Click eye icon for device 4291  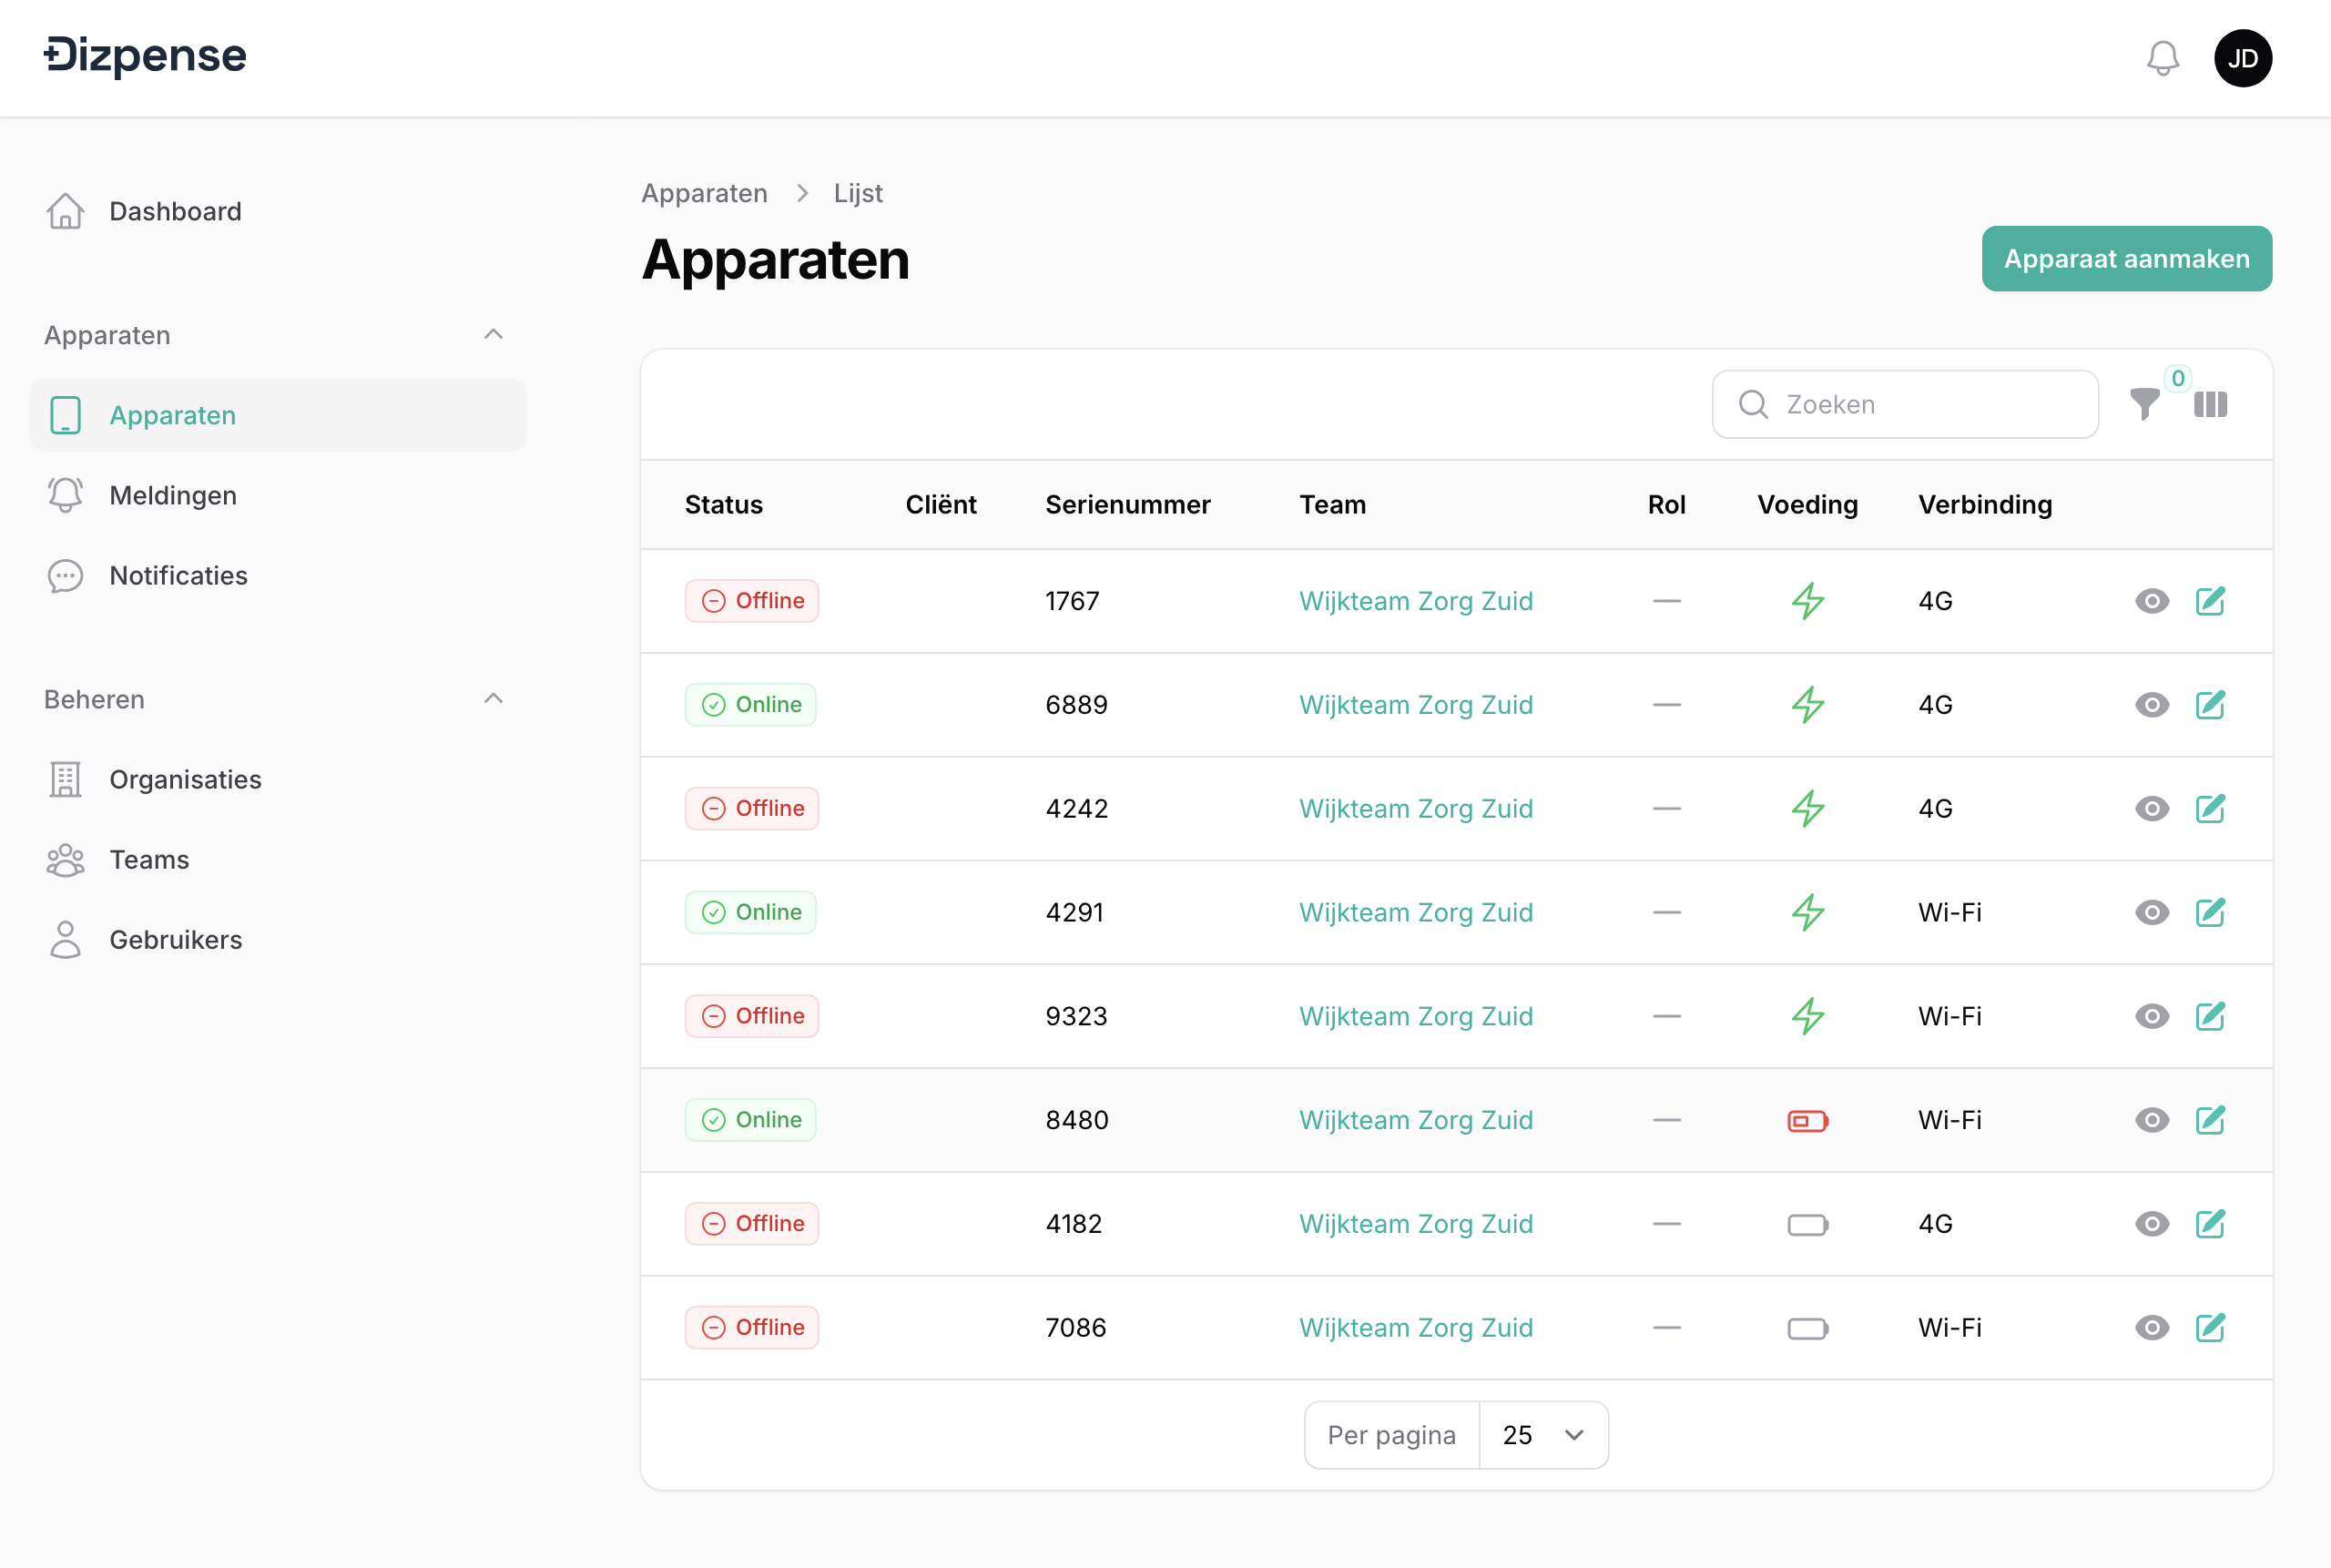pyautogui.click(x=2152, y=913)
